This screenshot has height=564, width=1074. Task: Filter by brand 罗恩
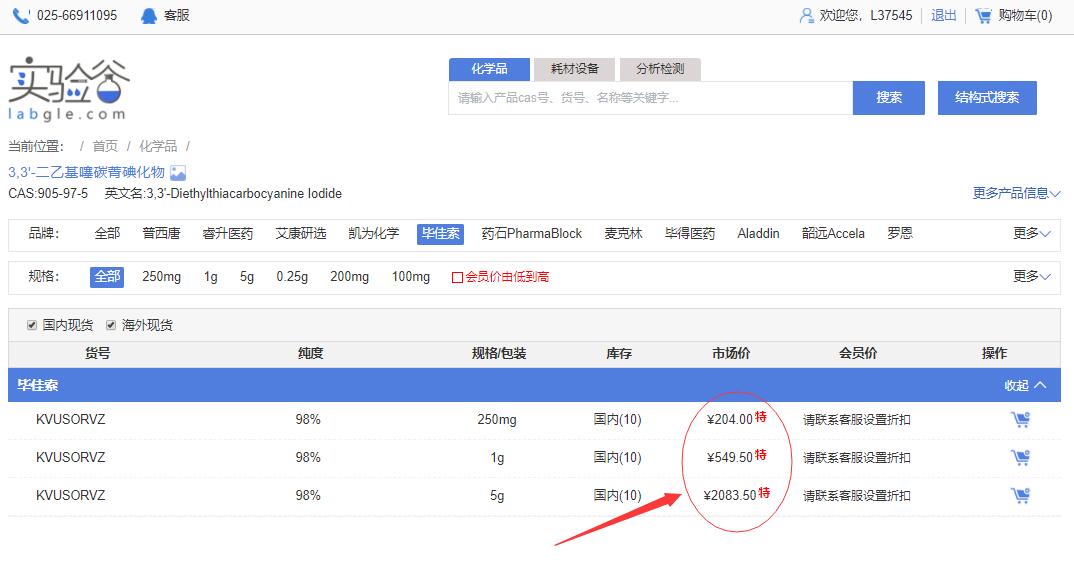pos(899,234)
